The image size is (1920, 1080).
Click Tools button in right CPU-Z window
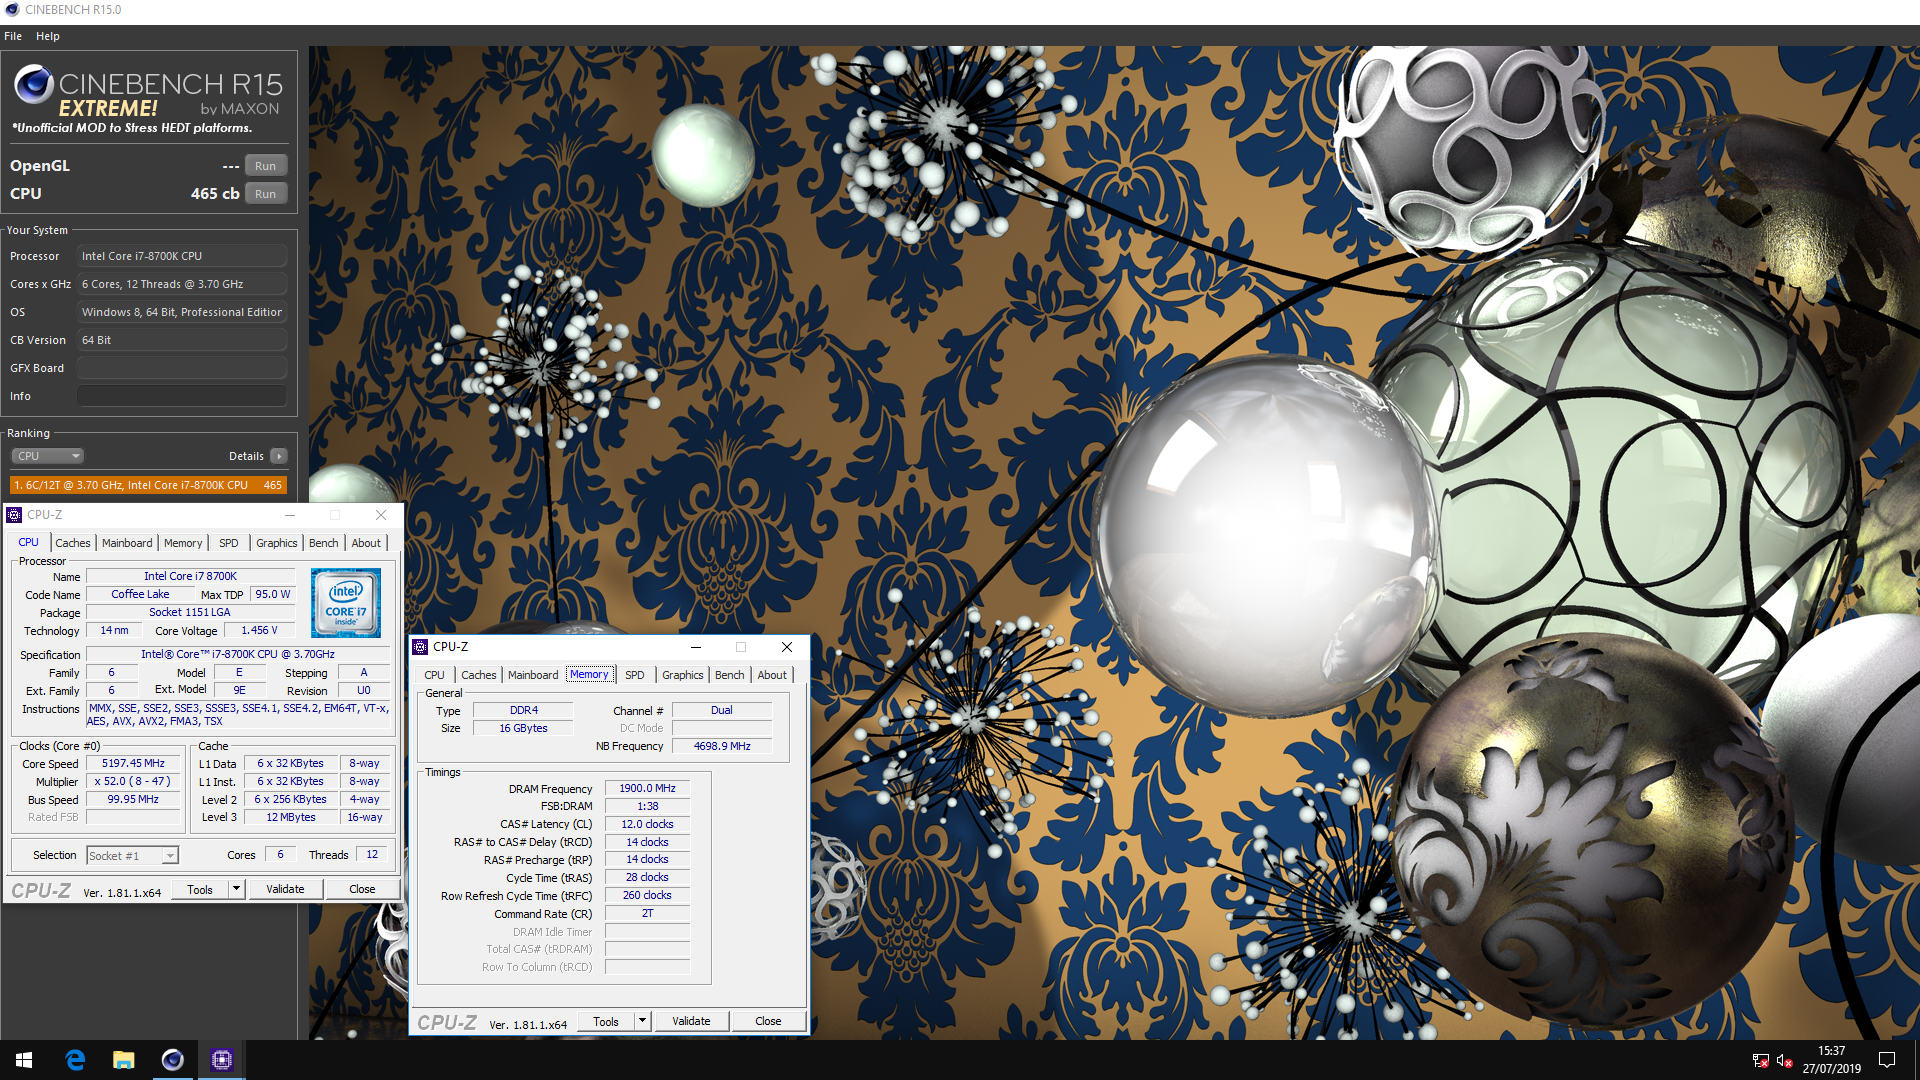coord(606,1022)
